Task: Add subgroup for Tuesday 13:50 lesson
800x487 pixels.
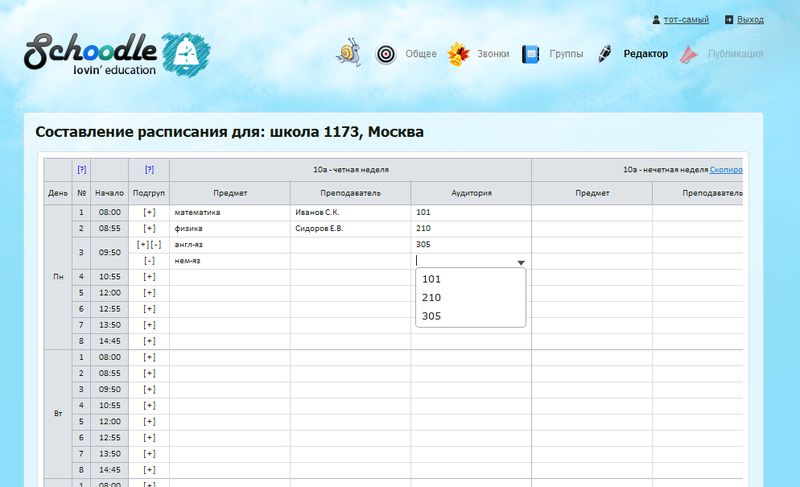Action: (x=149, y=454)
